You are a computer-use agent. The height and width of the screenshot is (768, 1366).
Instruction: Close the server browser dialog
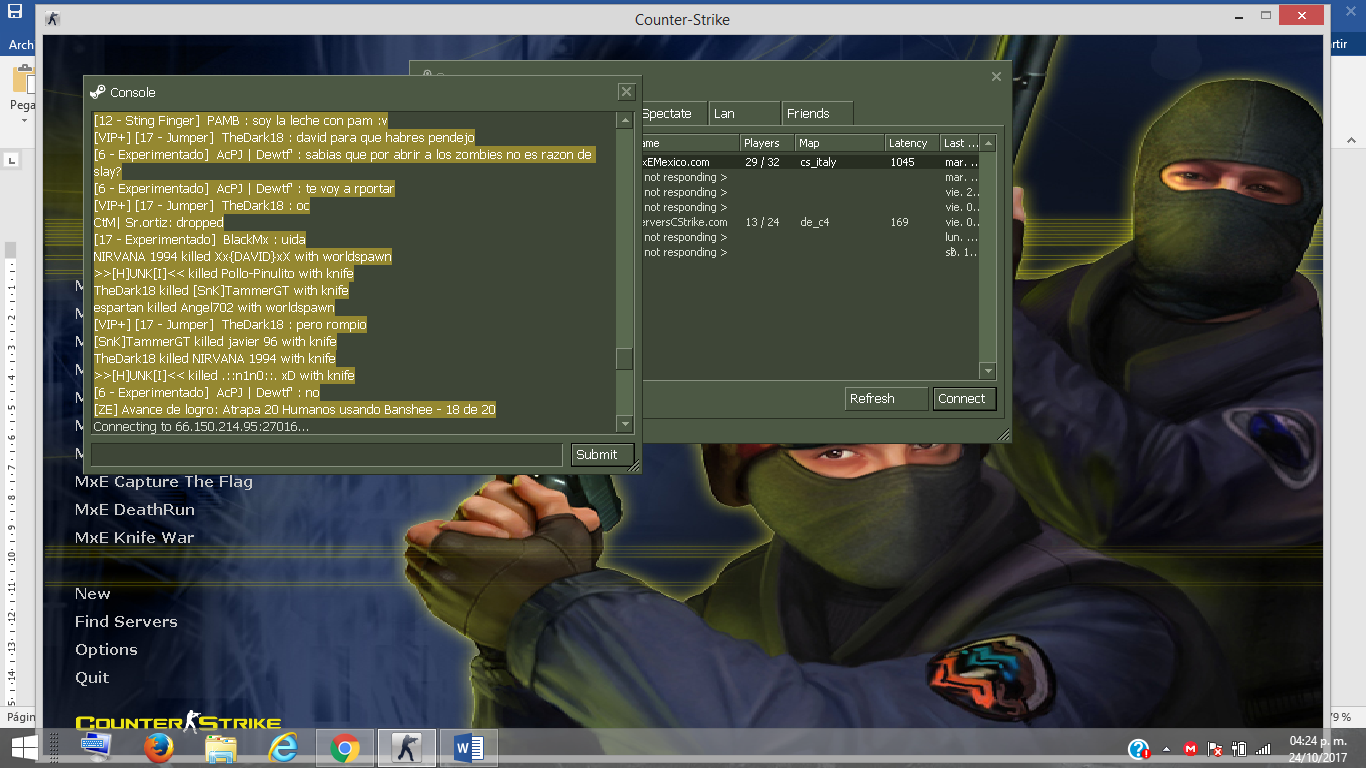tap(996, 77)
